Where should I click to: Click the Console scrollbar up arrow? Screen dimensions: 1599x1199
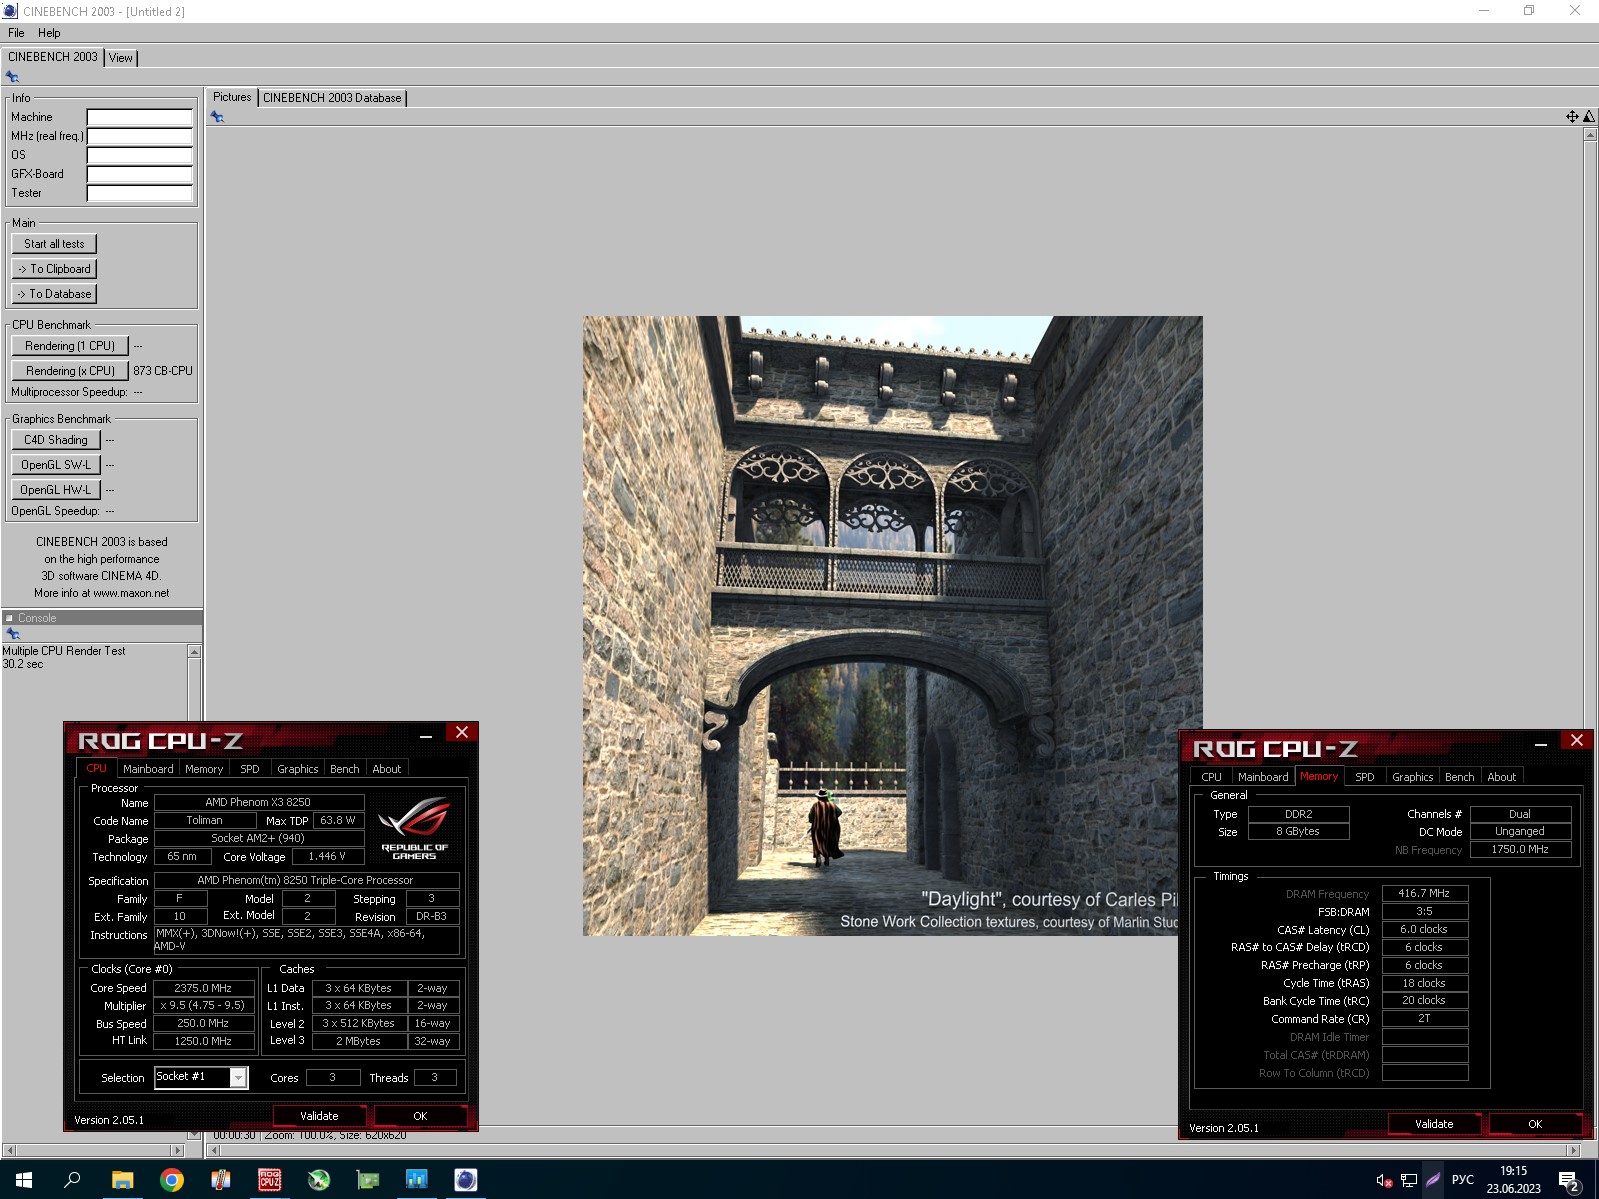194,652
